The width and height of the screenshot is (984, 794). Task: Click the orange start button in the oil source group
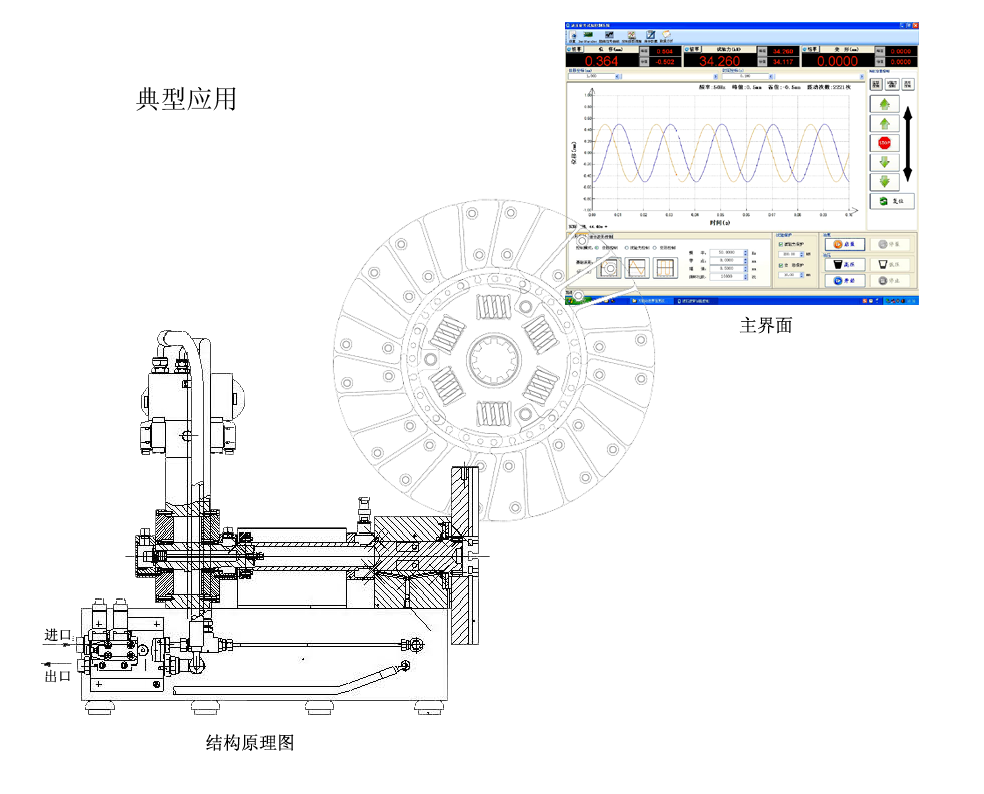pyautogui.click(x=845, y=243)
